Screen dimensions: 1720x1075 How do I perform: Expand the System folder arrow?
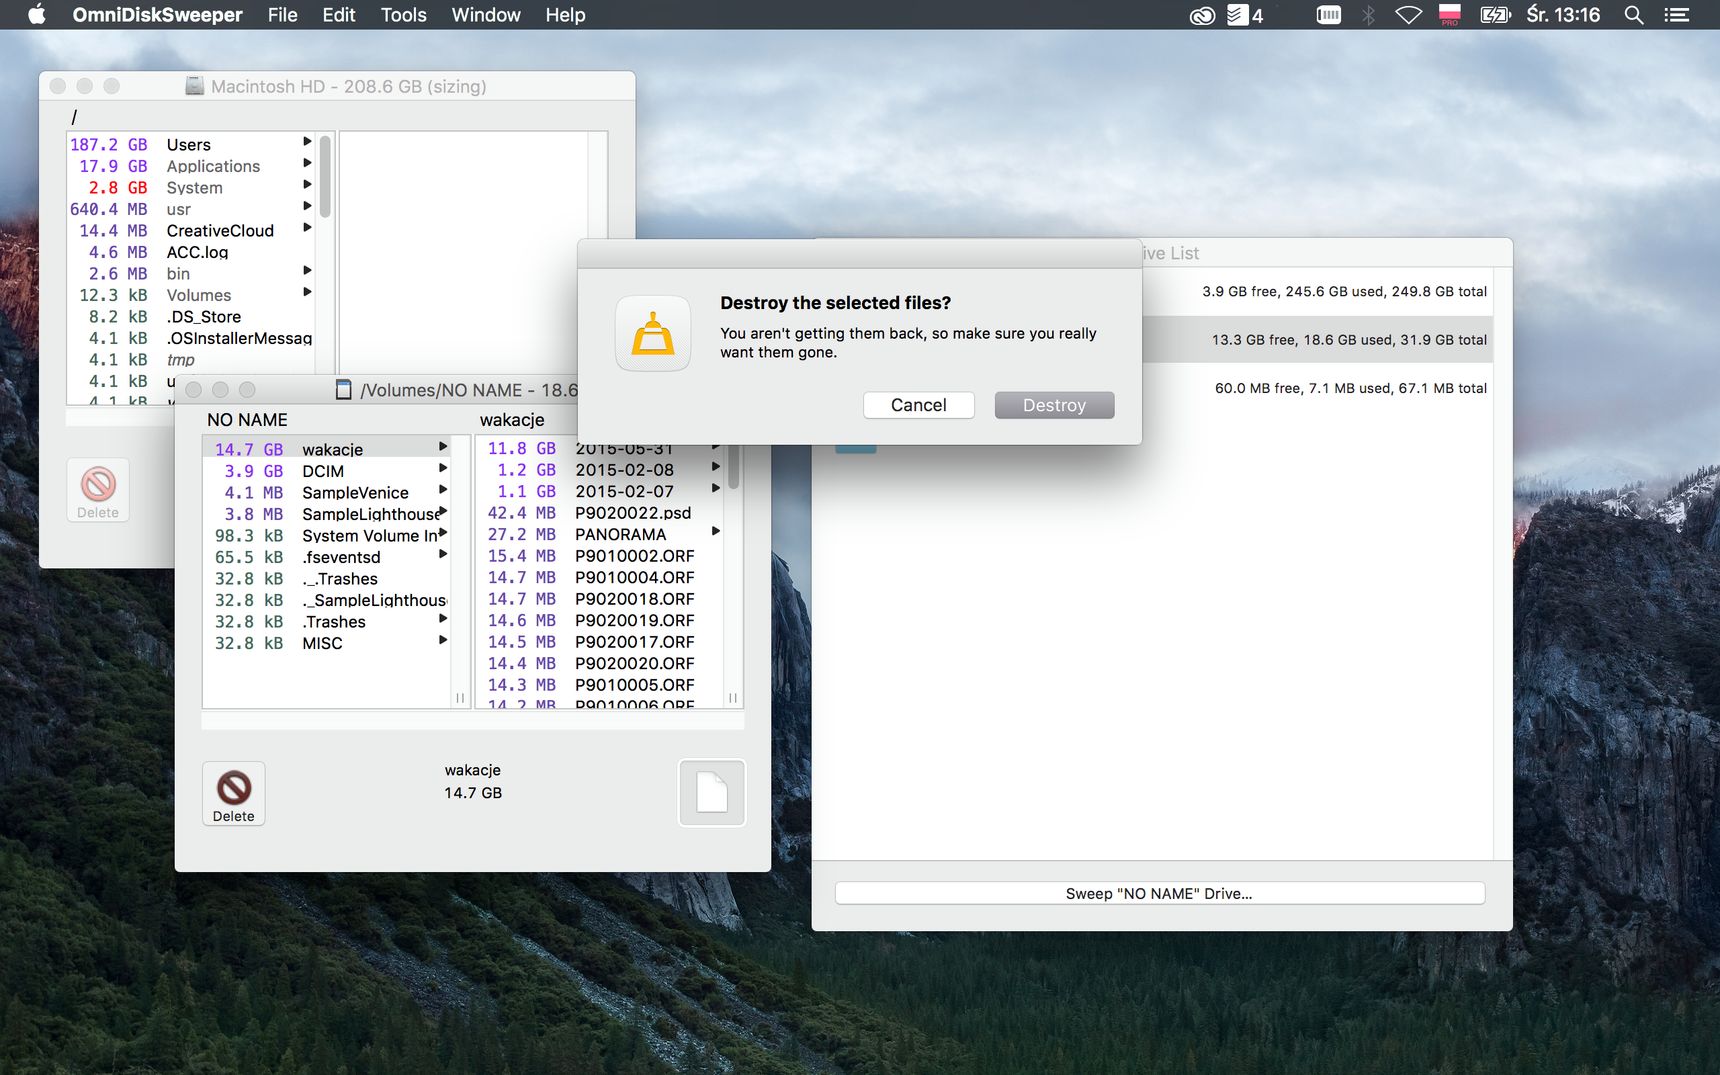(x=307, y=185)
